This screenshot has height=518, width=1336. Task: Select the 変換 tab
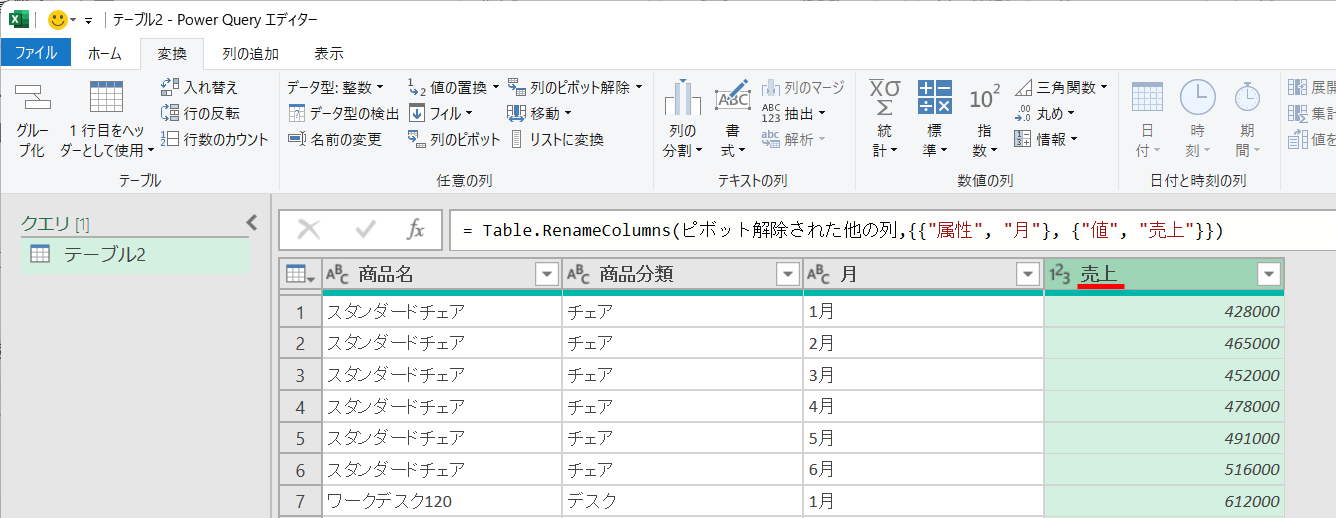pos(172,53)
